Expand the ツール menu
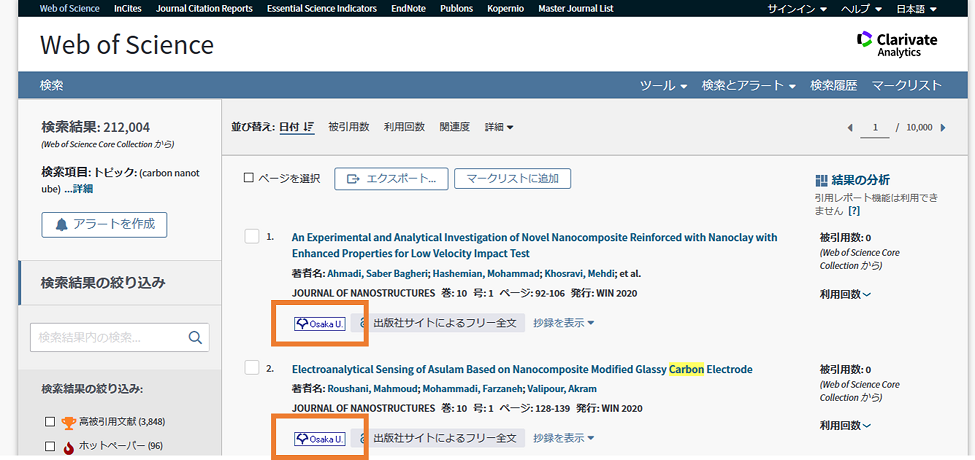This screenshot has width=975, height=460. tap(663, 86)
